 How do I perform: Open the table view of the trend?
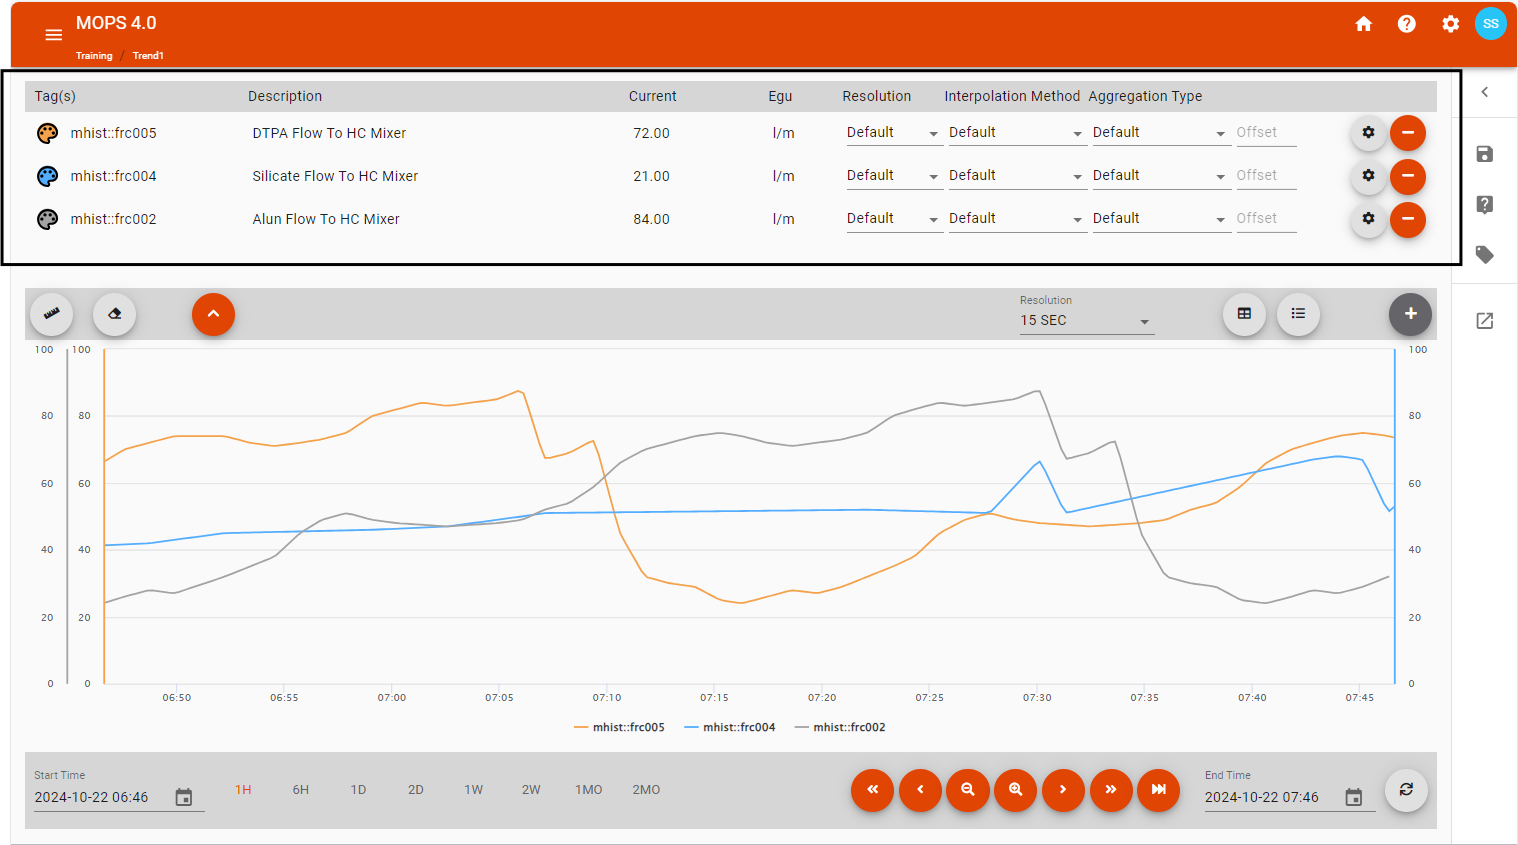(x=1244, y=314)
